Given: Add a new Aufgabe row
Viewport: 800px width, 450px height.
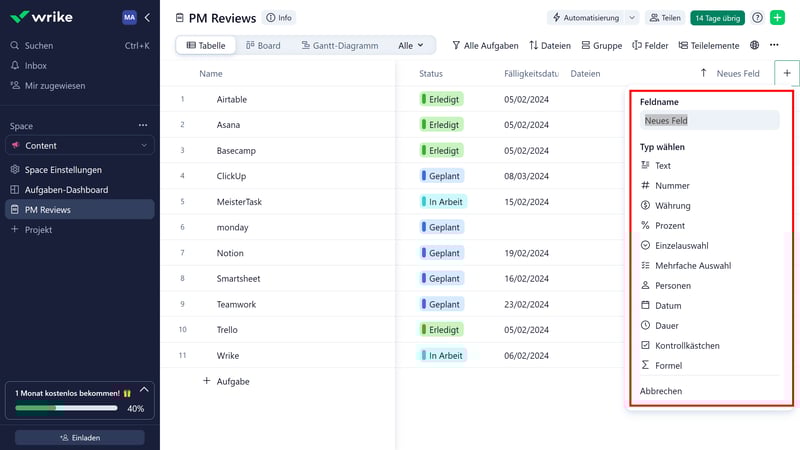Looking at the screenshot, I should 227,381.
